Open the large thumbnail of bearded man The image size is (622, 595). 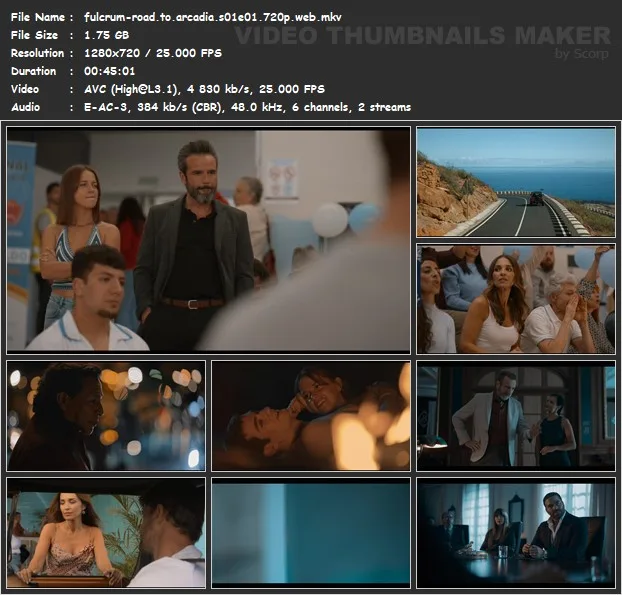208,239
